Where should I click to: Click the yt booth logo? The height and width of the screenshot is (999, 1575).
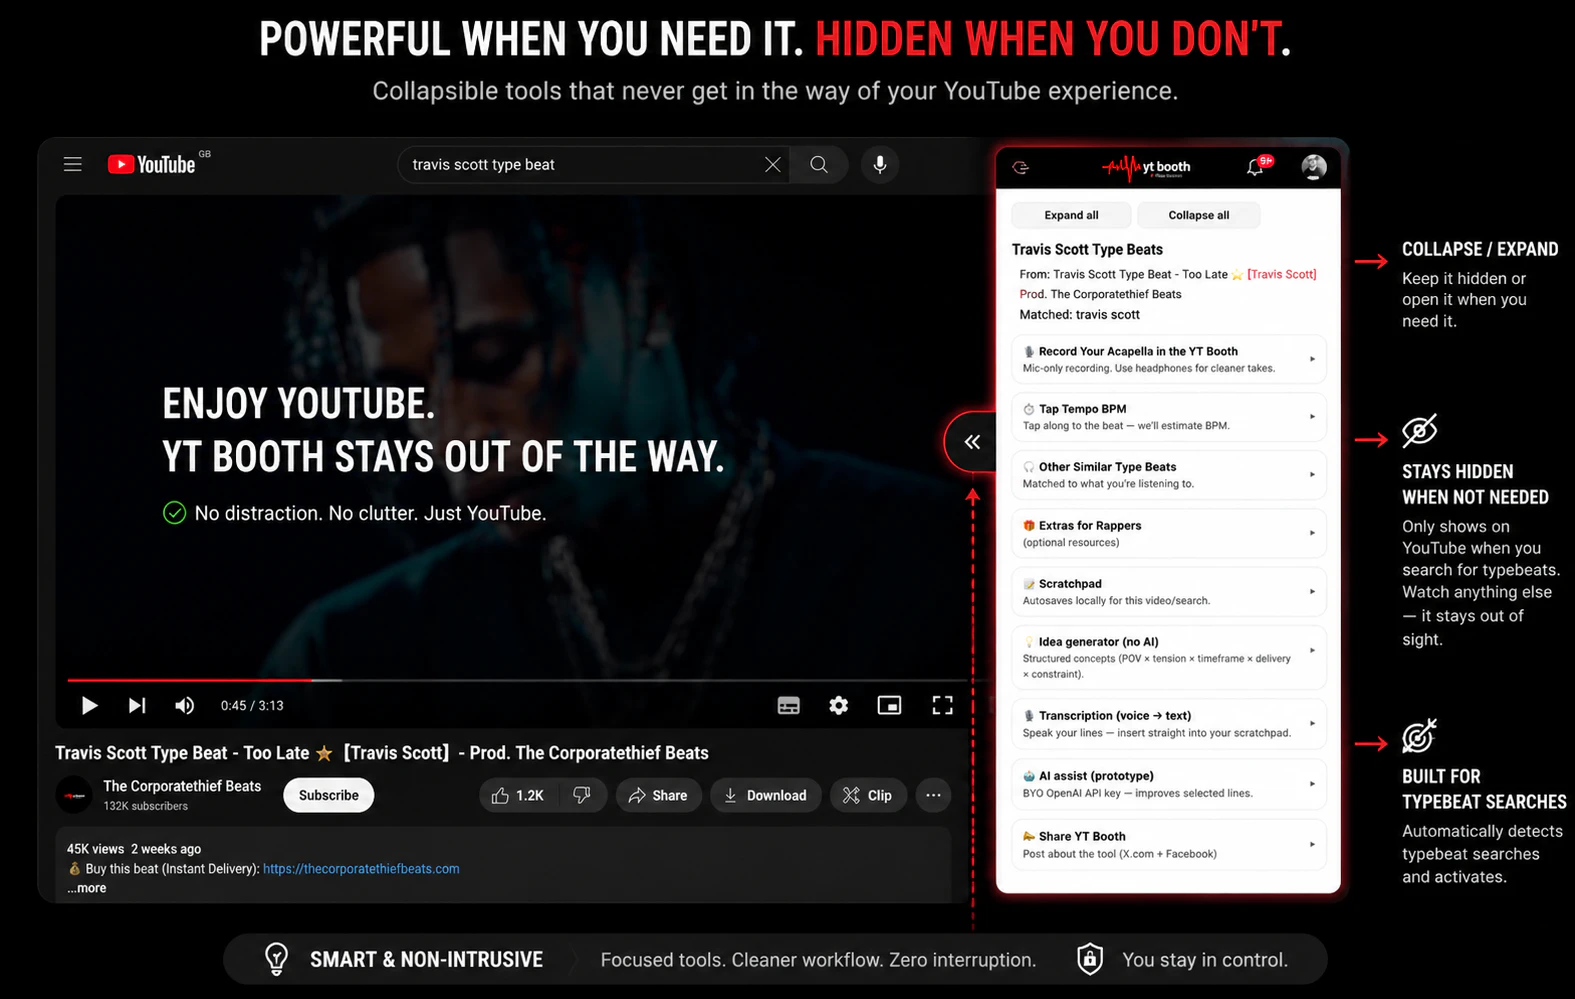(1146, 167)
